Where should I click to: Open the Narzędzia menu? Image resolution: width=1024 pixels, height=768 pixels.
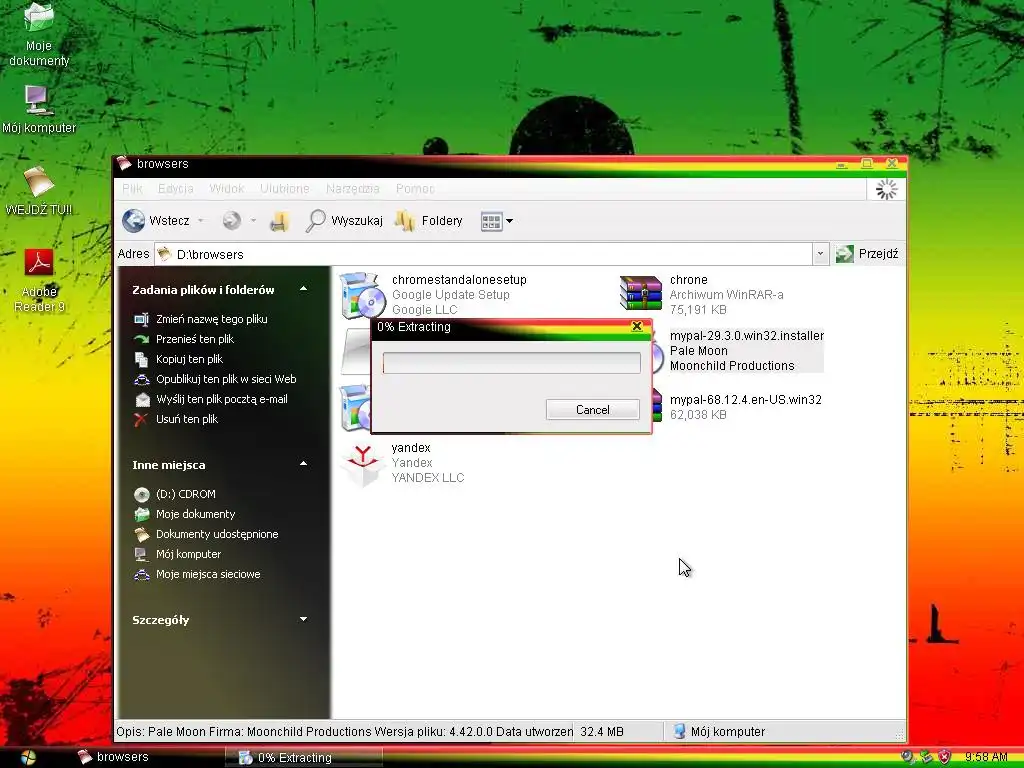353,189
